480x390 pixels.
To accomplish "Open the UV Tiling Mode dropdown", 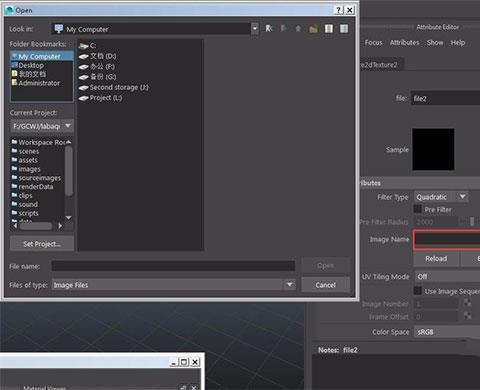I will [447, 276].
